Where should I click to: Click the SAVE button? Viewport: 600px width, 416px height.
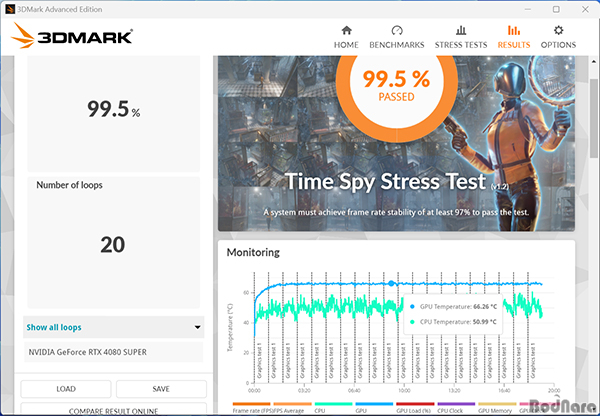pyautogui.click(x=161, y=389)
